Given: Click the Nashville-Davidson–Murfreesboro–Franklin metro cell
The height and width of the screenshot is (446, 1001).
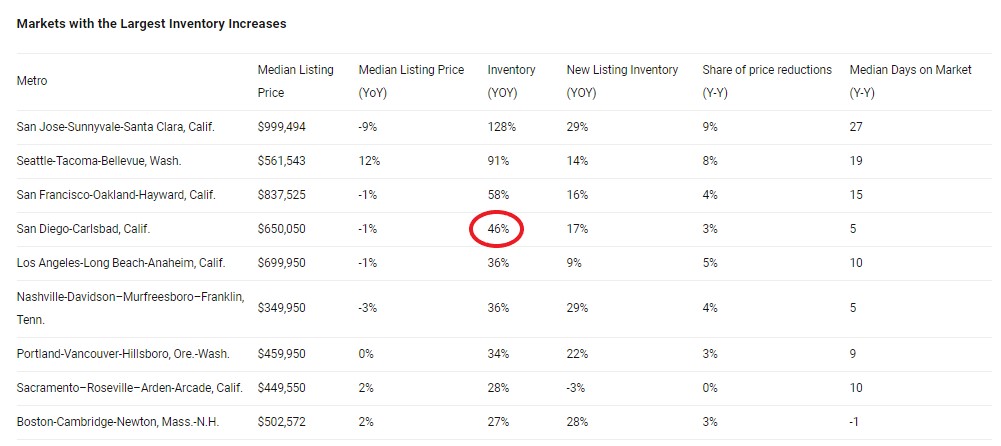Looking at the screenshot, I should pyautogui.click(x=130, y=308).
